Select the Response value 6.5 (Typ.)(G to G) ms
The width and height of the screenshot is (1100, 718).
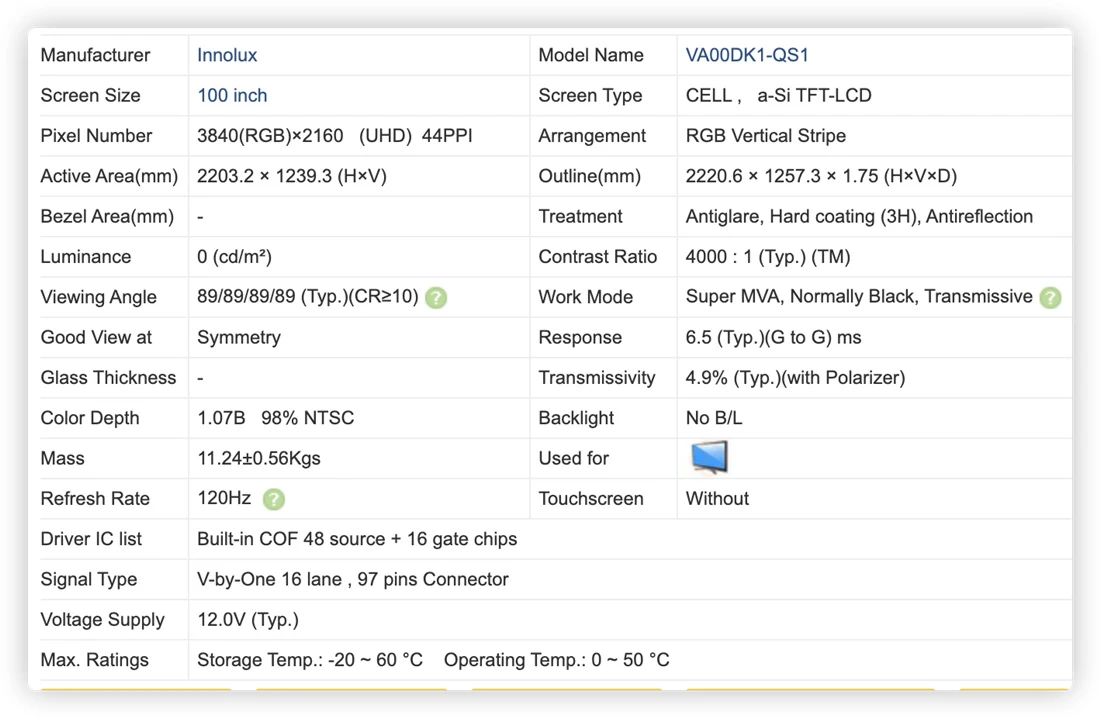click(x=773, y=338)
